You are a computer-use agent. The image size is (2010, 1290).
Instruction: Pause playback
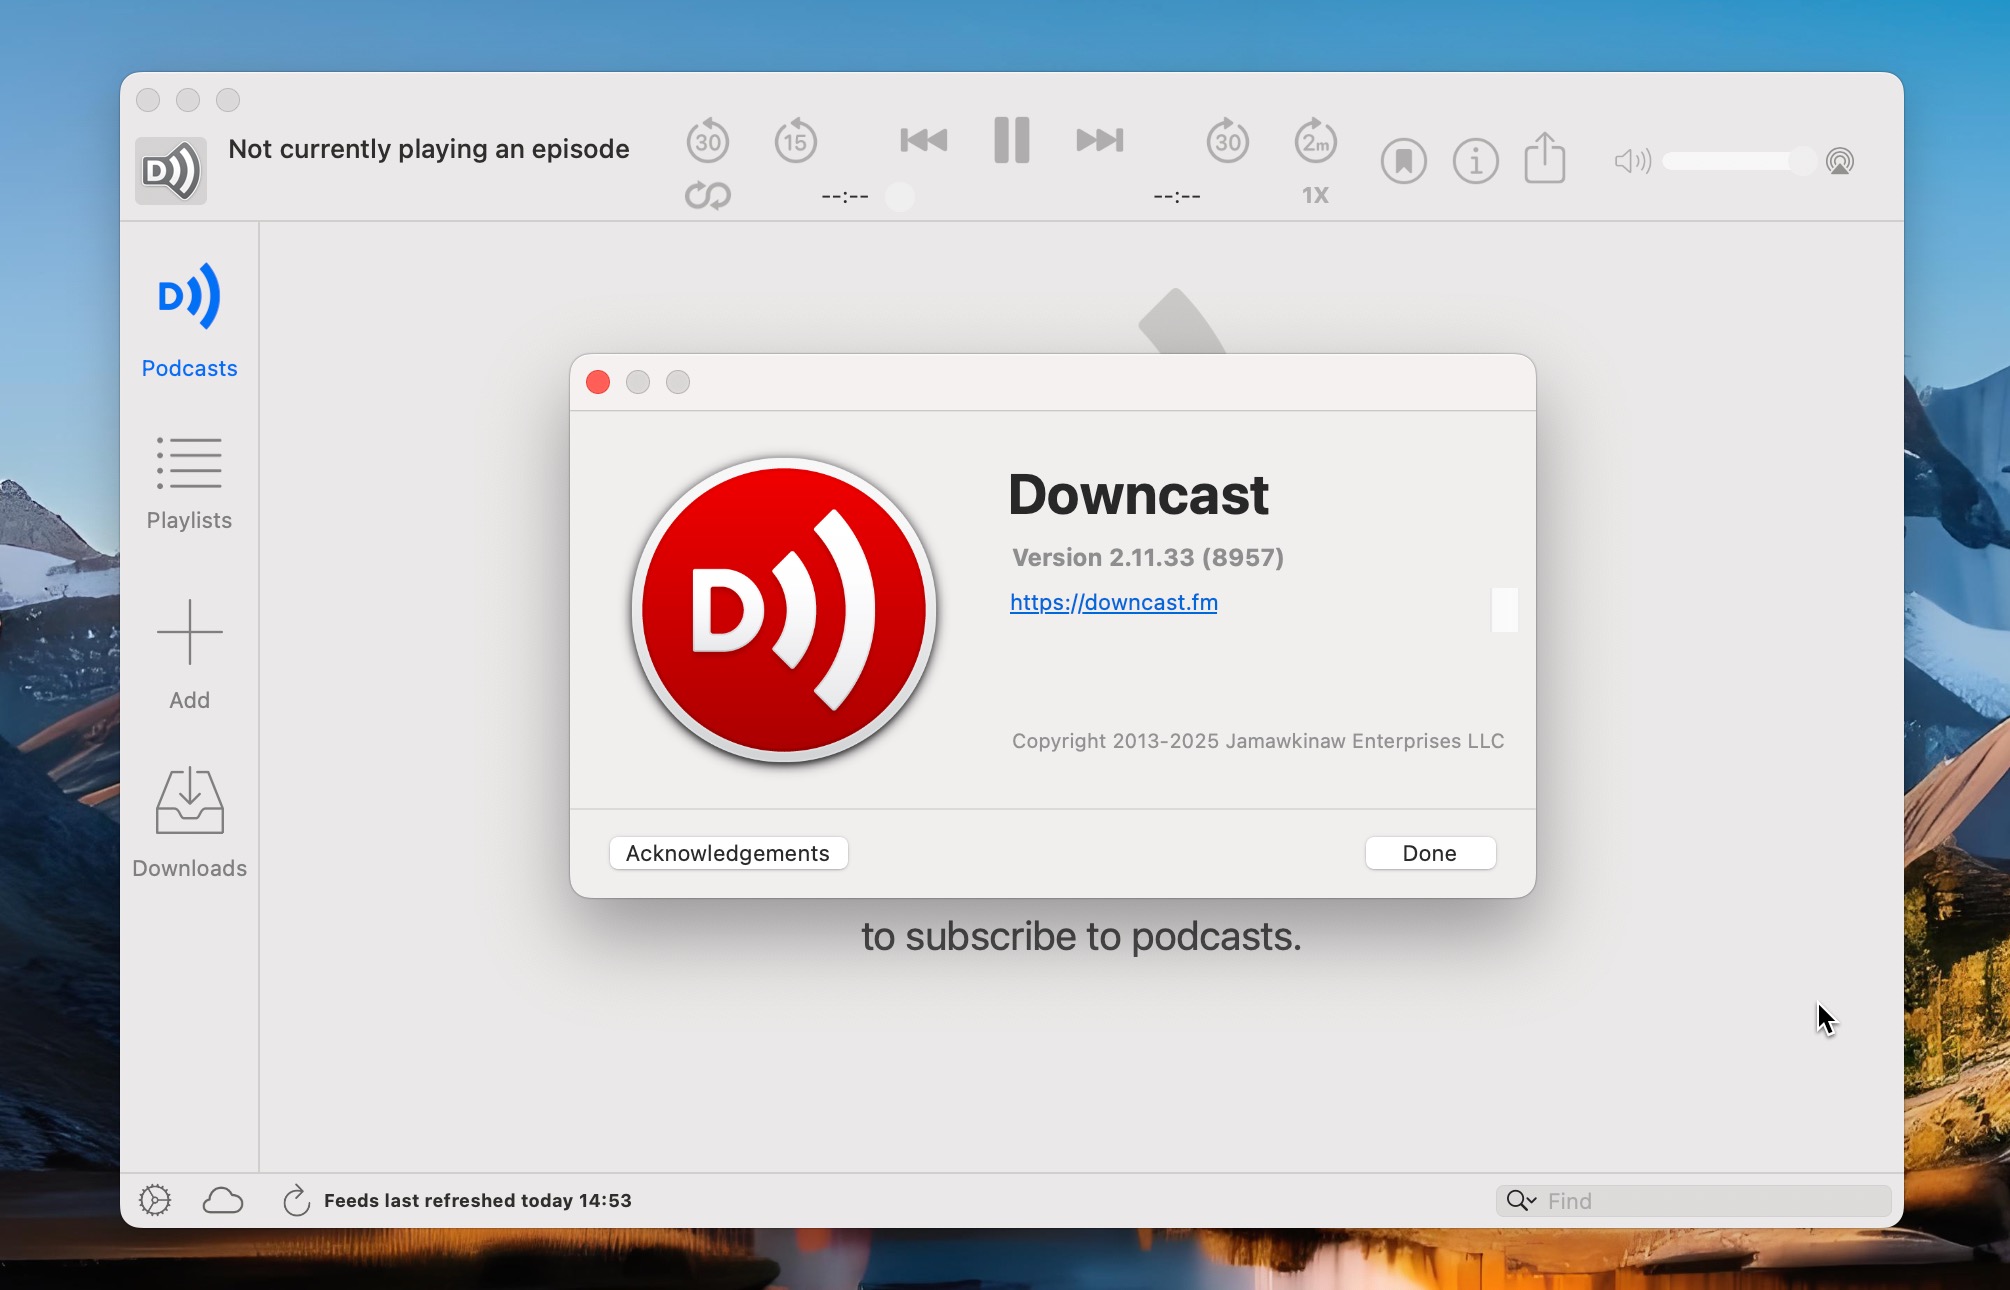coord(1011,140)
